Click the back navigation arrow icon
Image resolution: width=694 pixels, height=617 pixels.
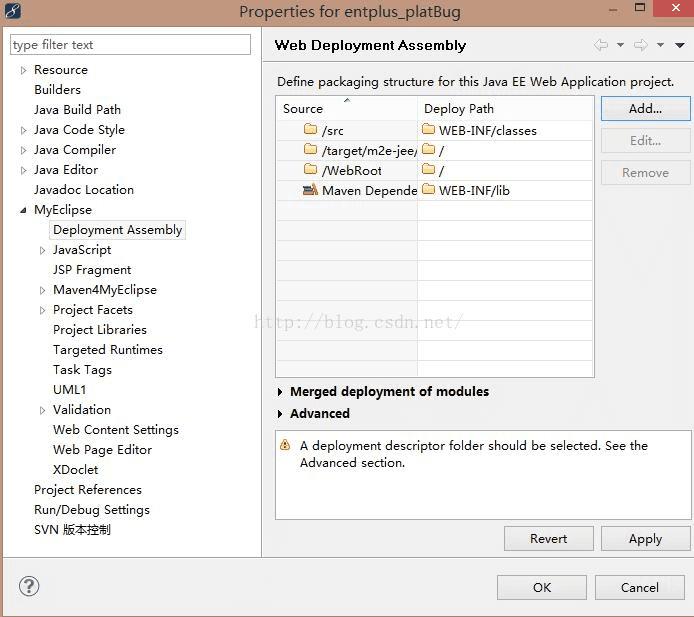[x=600, y=45]
